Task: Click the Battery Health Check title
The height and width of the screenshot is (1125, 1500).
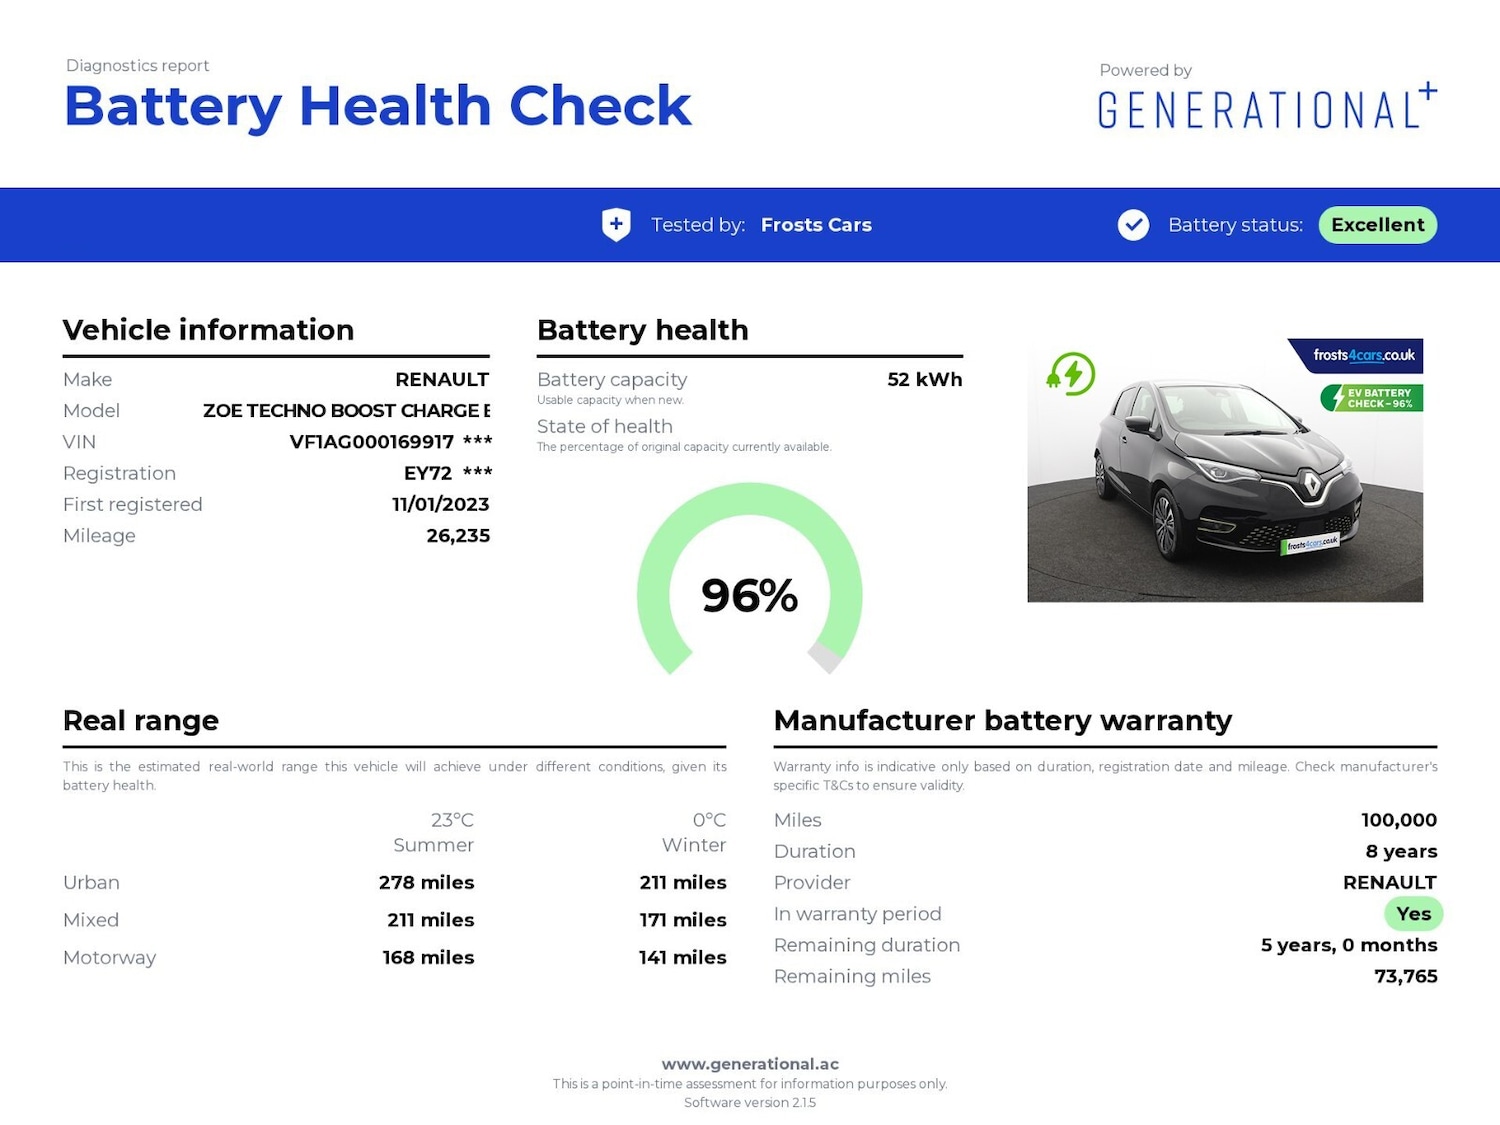Action: click(x=377, y=106)
